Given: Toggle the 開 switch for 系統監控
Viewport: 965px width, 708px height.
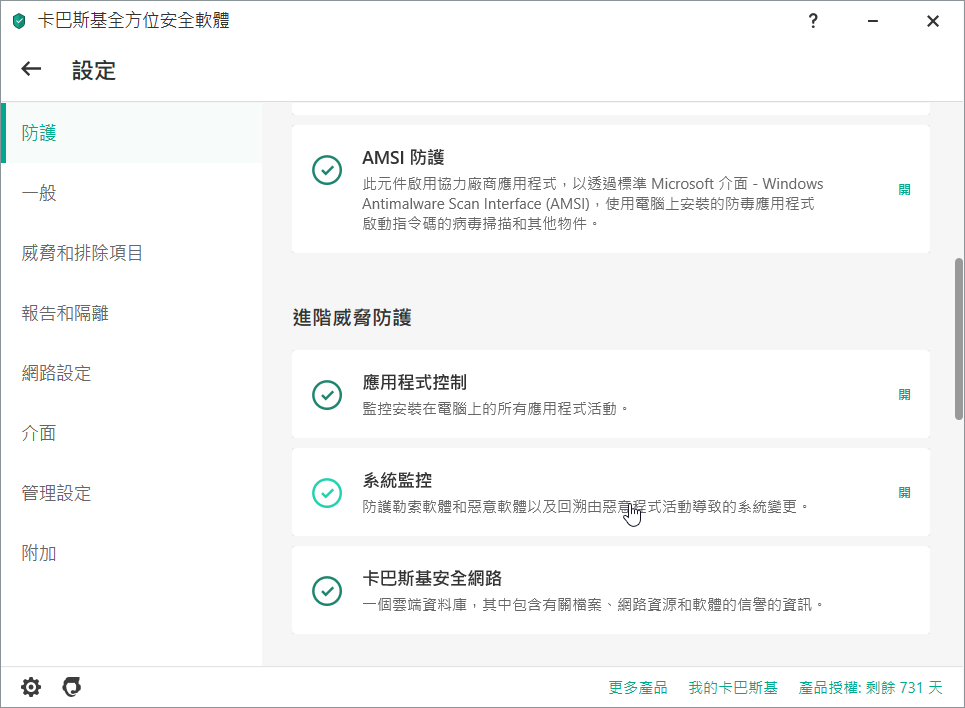Looking at the screenshot, I should coord(904,492).
